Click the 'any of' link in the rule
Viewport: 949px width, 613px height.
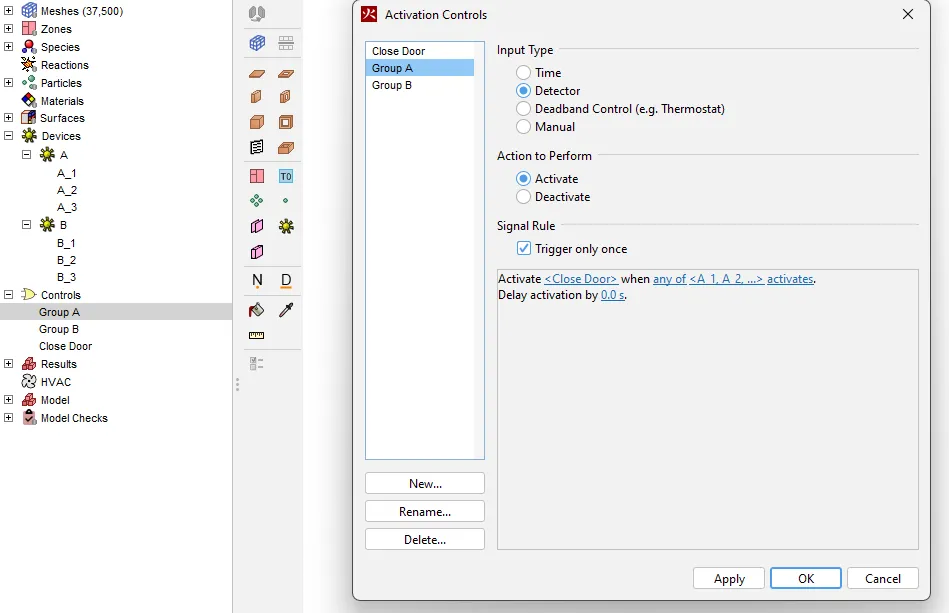pyautogui.click(x=669, y=279)
